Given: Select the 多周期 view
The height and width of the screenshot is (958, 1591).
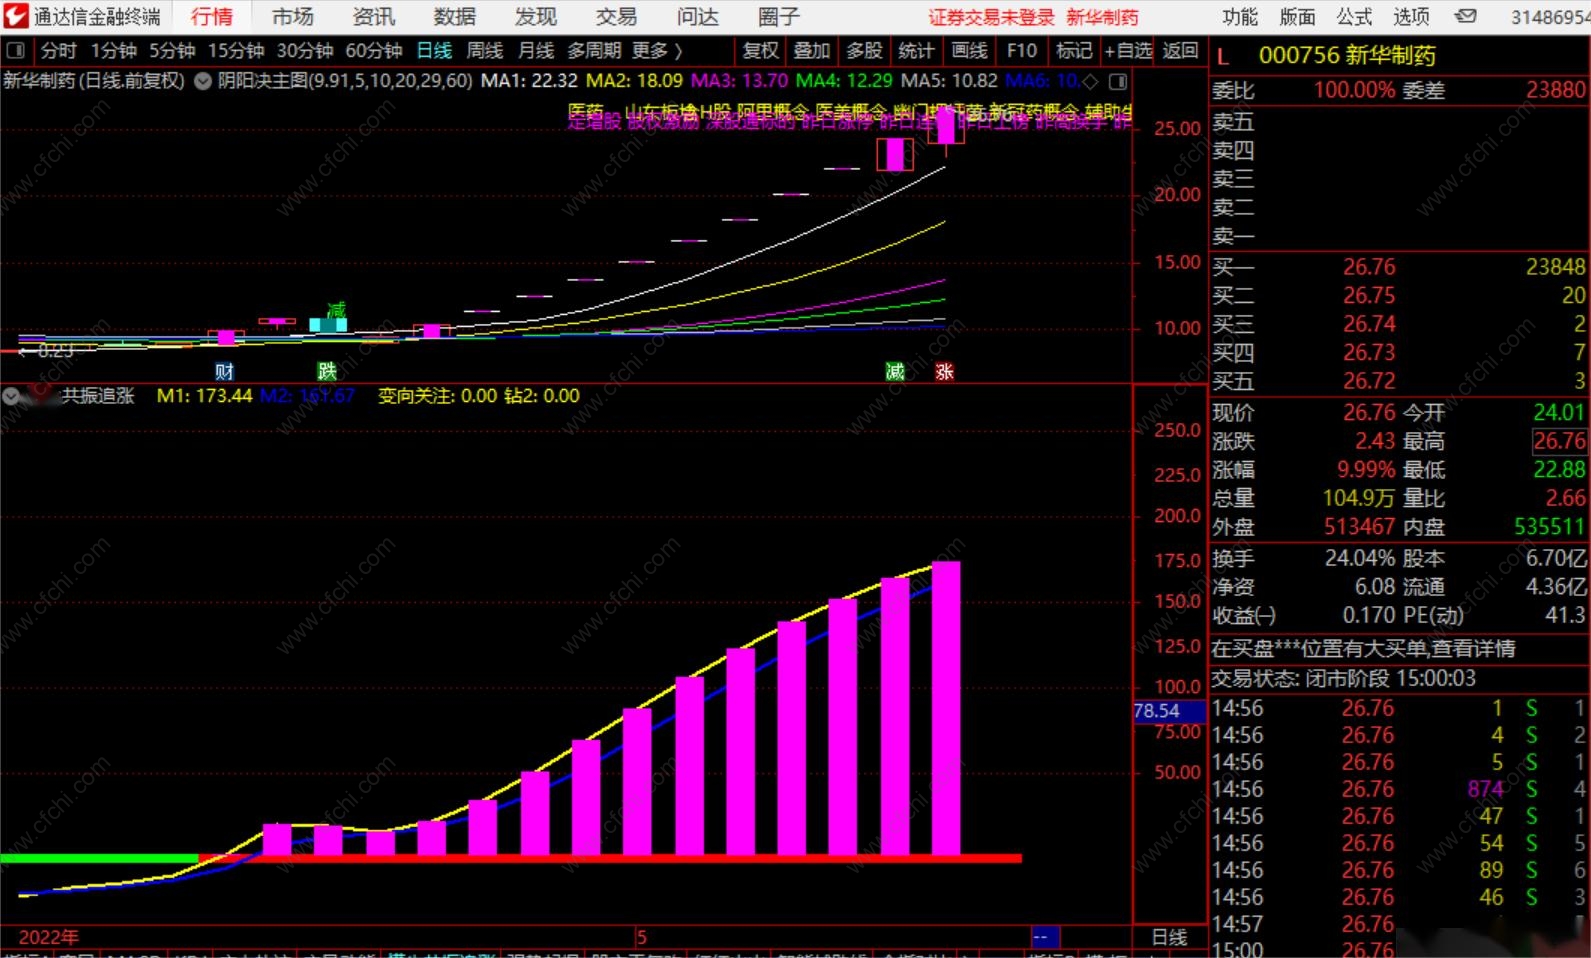Looking at the screenshot, I should (594, 51).
